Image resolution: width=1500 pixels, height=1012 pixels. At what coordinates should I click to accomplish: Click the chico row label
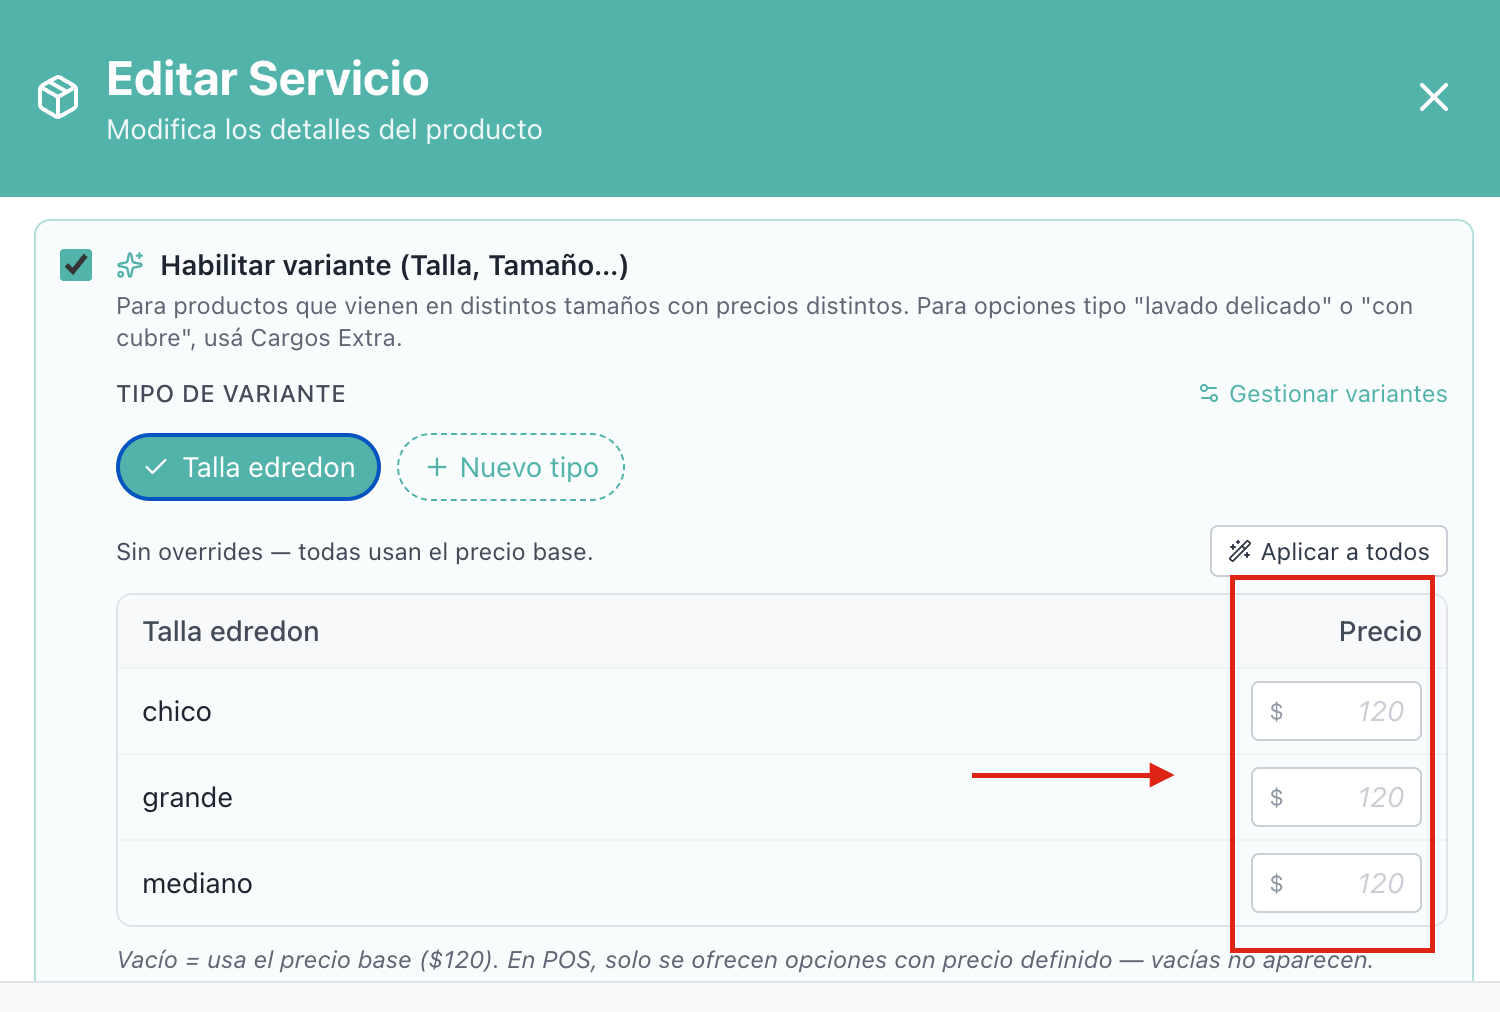point(177,711)
